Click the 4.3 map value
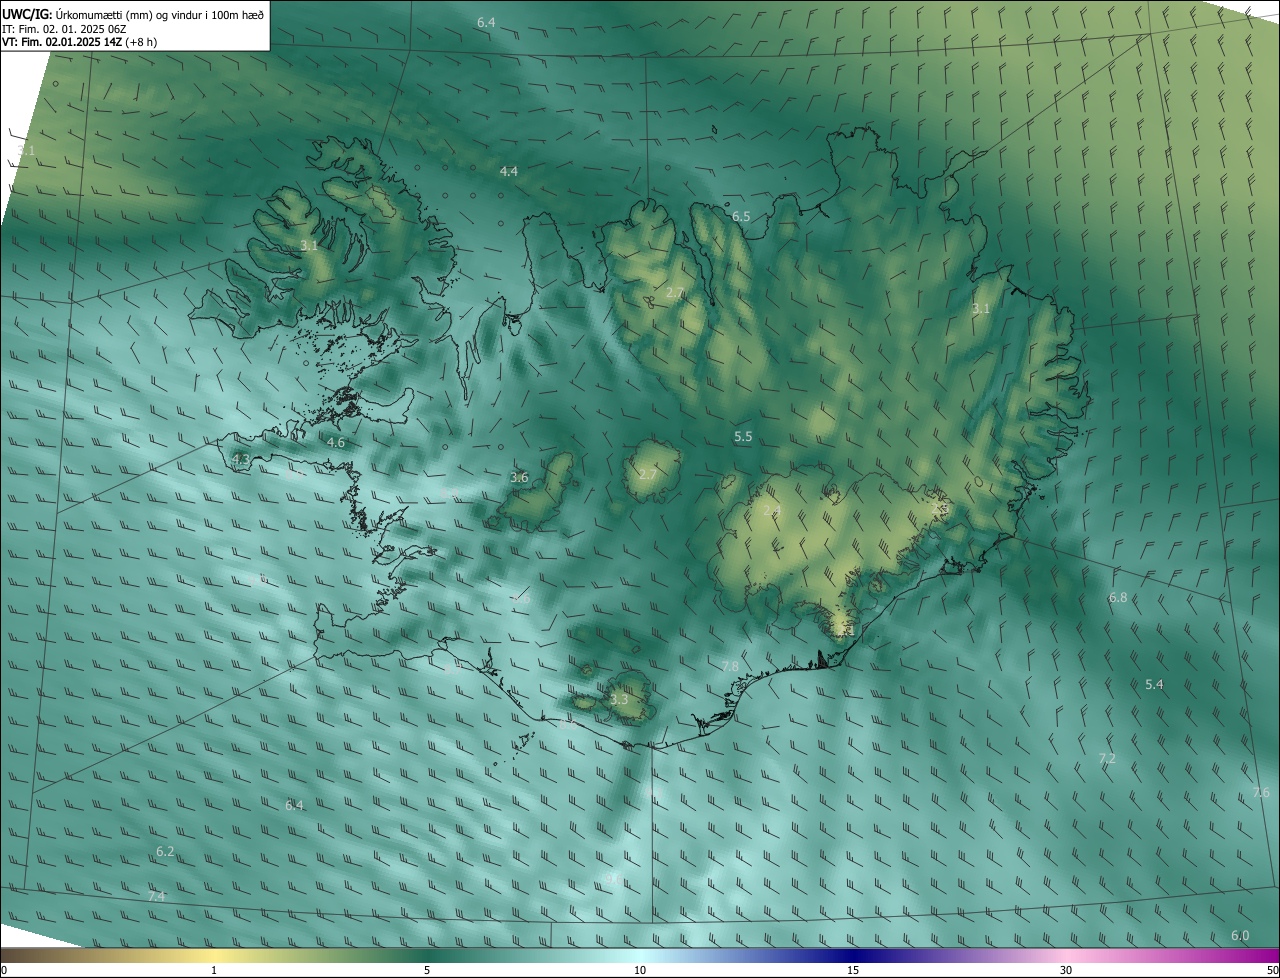This screenshot has height=978, width=1280. tap(240, 460)
